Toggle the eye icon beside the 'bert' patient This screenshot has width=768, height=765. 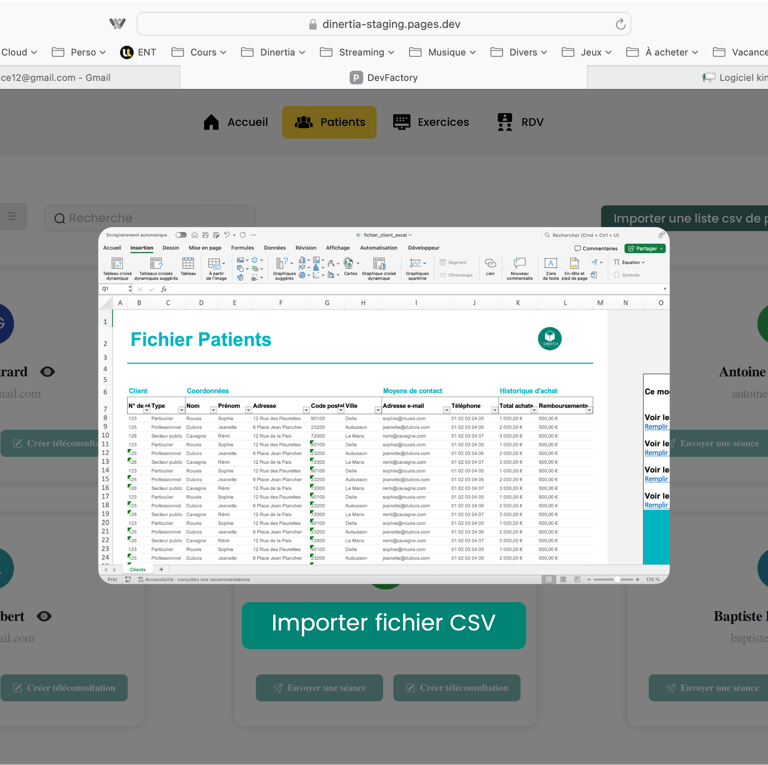point(44,616)
